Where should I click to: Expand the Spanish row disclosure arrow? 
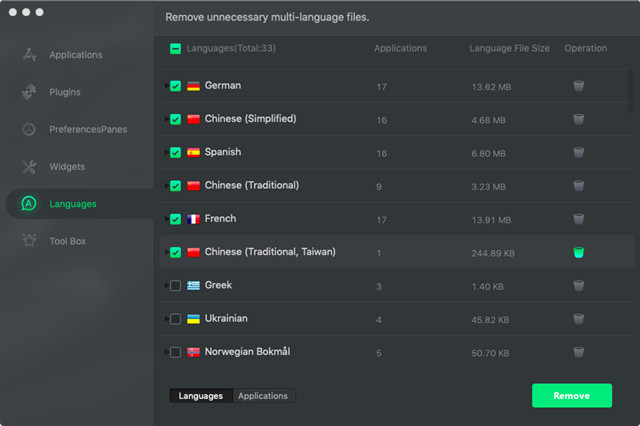pyautogui.click(x=167, y=152)
